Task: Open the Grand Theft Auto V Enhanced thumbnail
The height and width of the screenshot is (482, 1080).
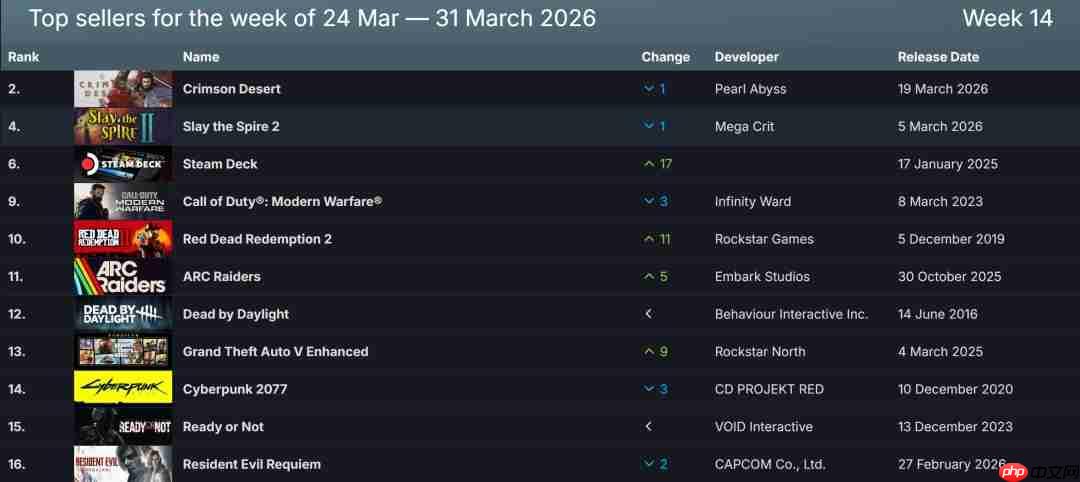Action: pos(123,352)
